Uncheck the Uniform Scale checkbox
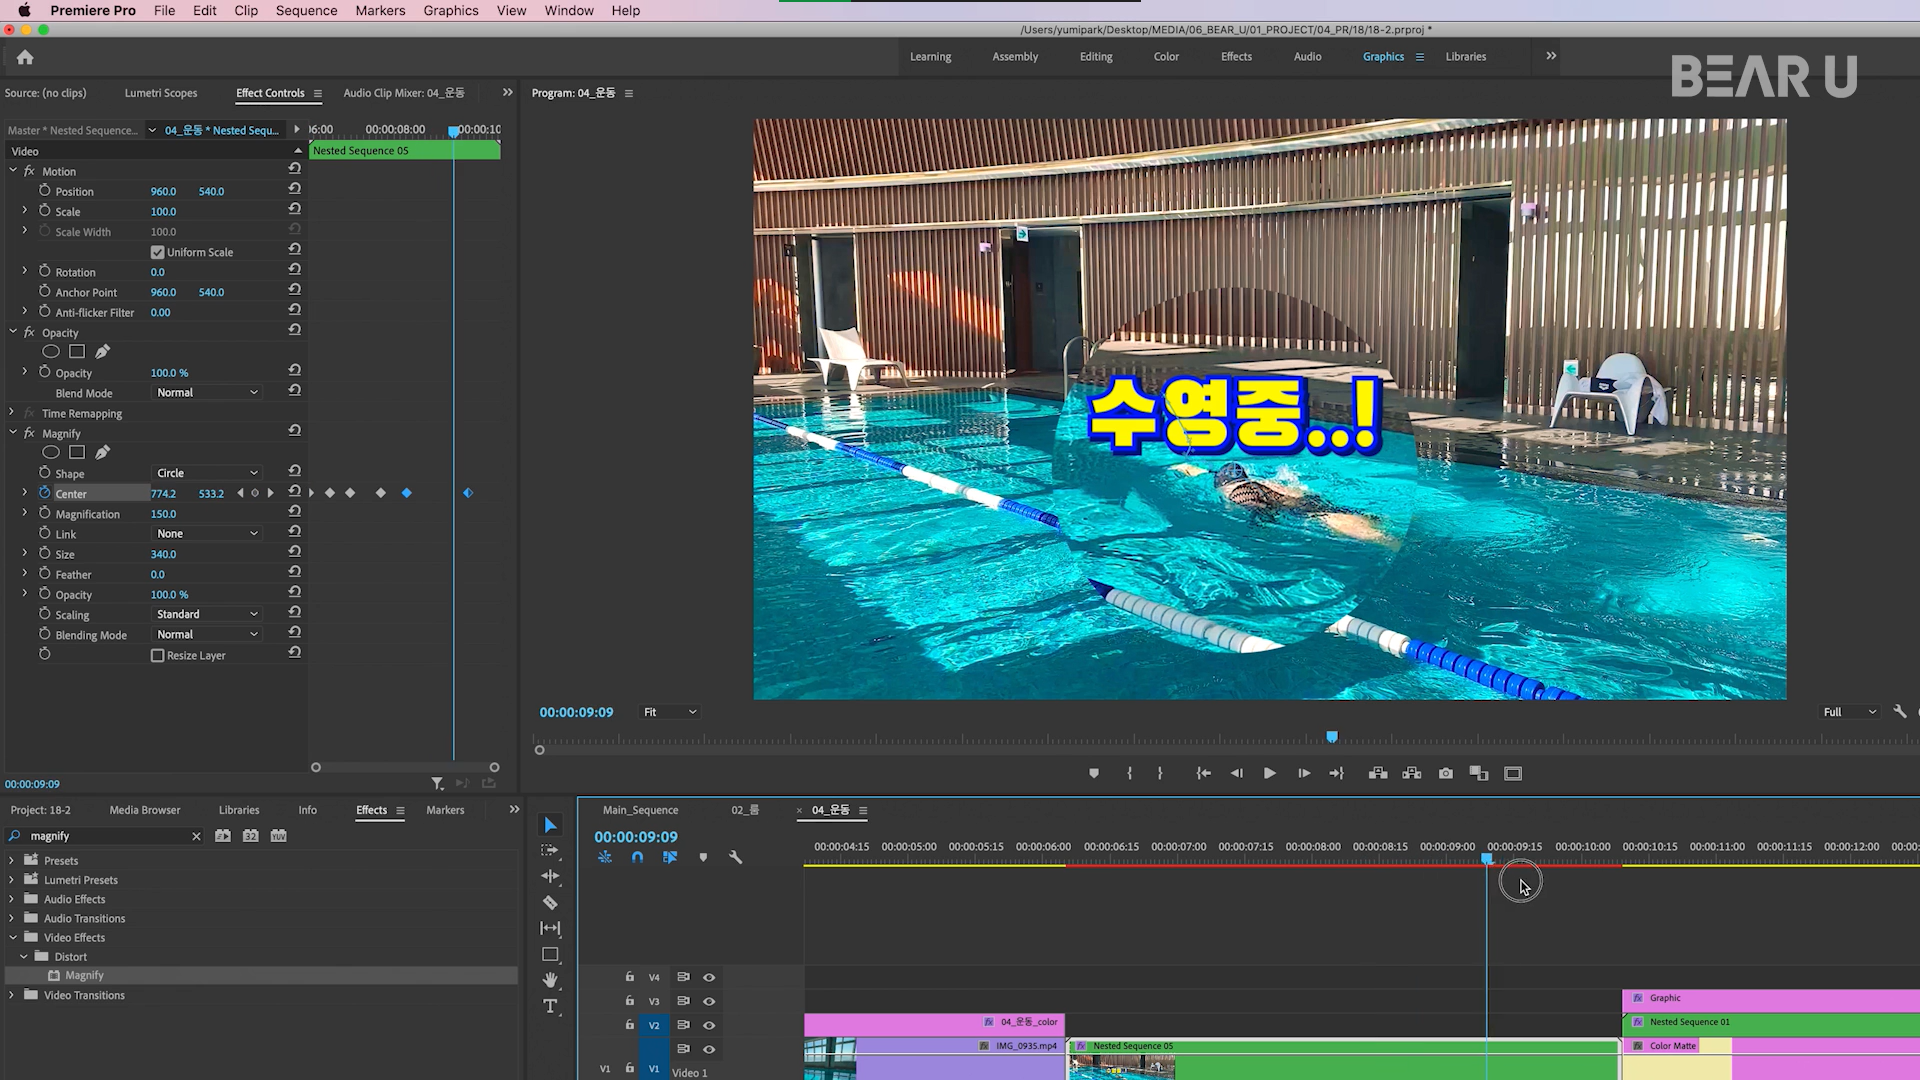Screen dimensions: 1920x1080 [157, 252]
